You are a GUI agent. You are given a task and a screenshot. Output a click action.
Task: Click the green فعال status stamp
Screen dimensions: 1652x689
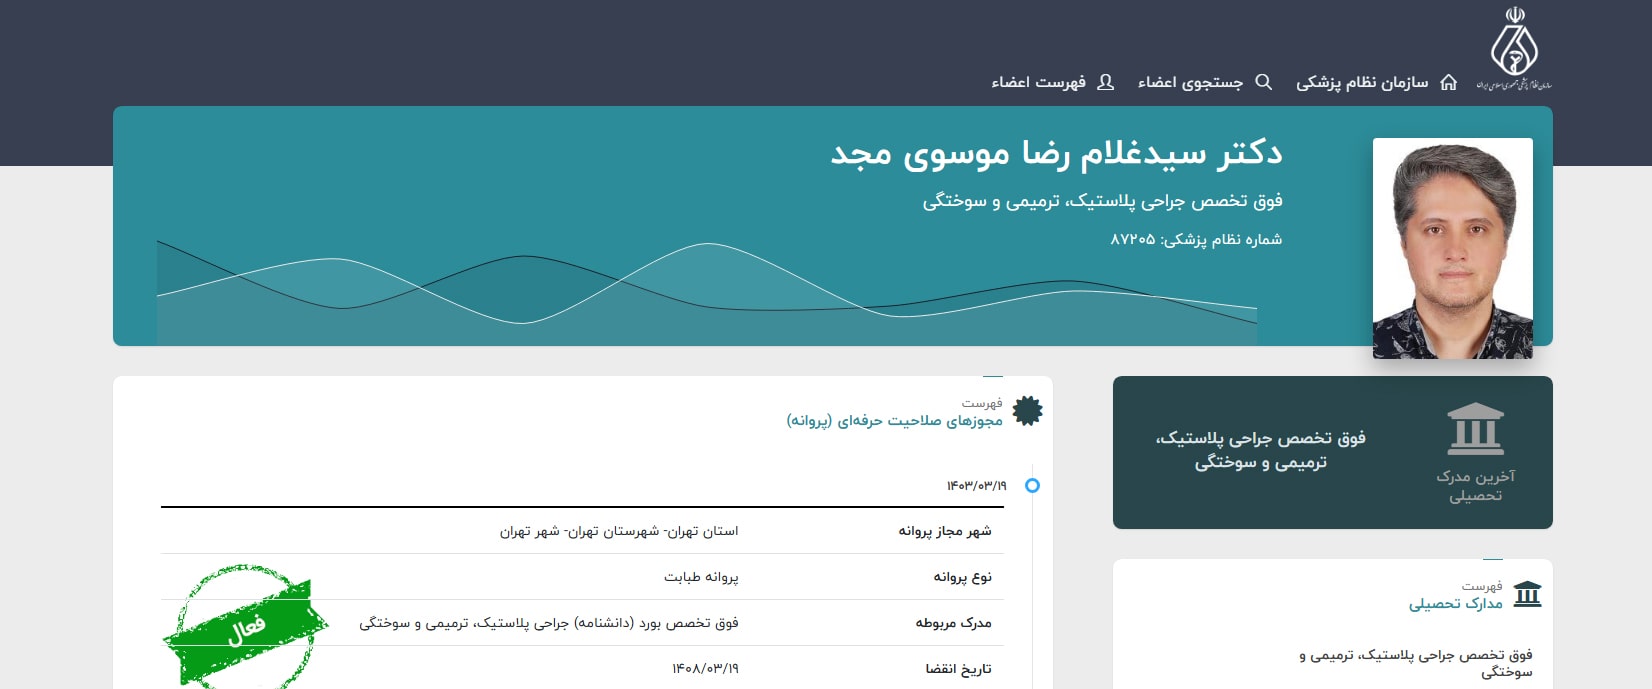click(246, 627)
